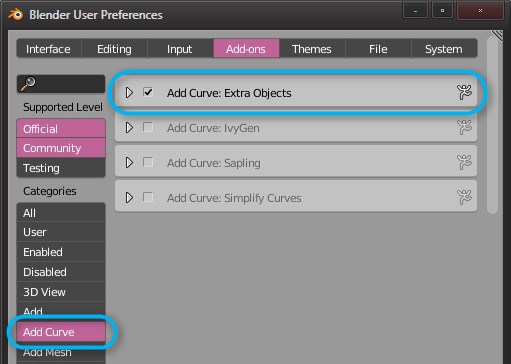
Task: Expand Add Curve: IvyGen details
Action: click(x=129, y=128)
